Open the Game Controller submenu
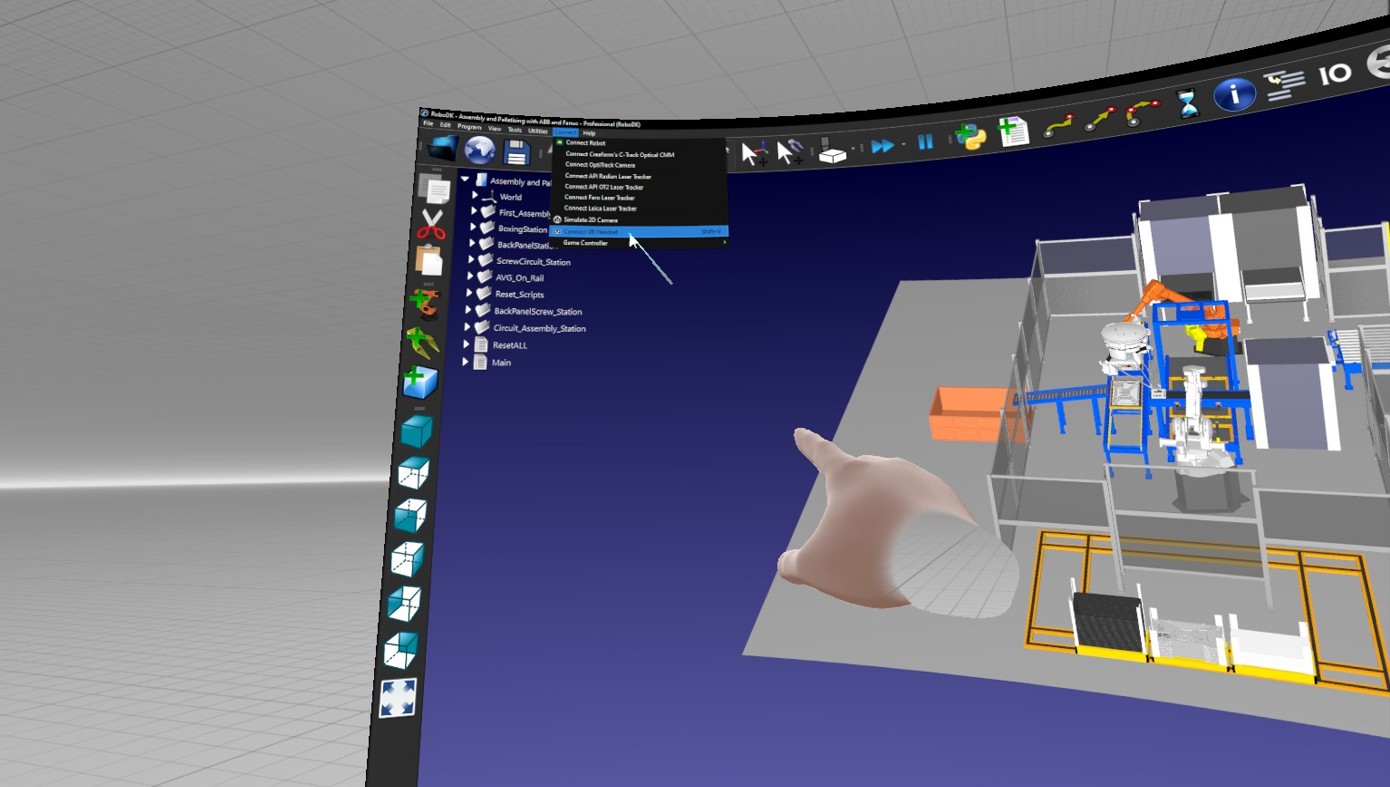Image resolution: width=1390 pixels, height=787 pixels. coord(640,243)
